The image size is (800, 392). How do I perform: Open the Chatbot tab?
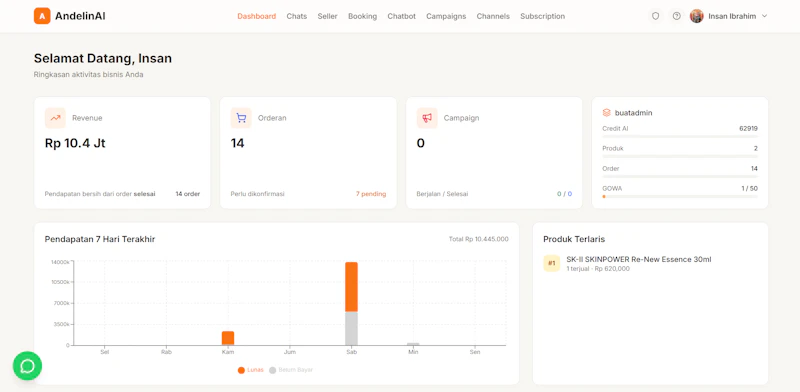pyautogui.click(x=402, y=16)
